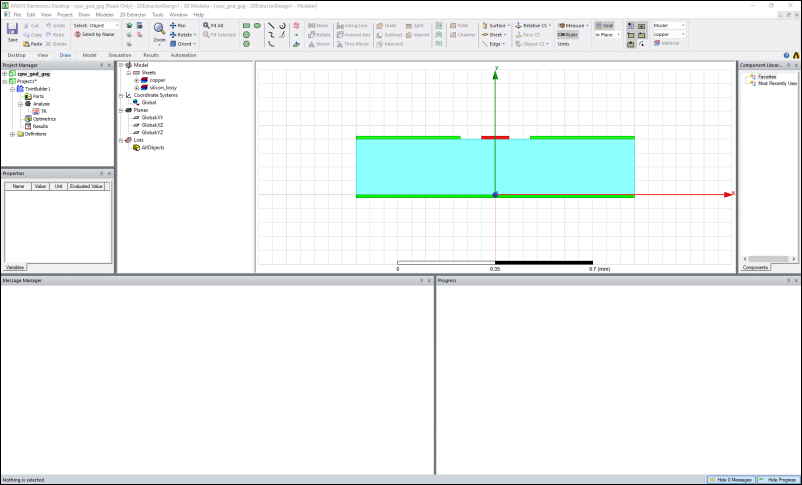Open the Modeler menu
The image size is (802, 485).
coord(105,15)
